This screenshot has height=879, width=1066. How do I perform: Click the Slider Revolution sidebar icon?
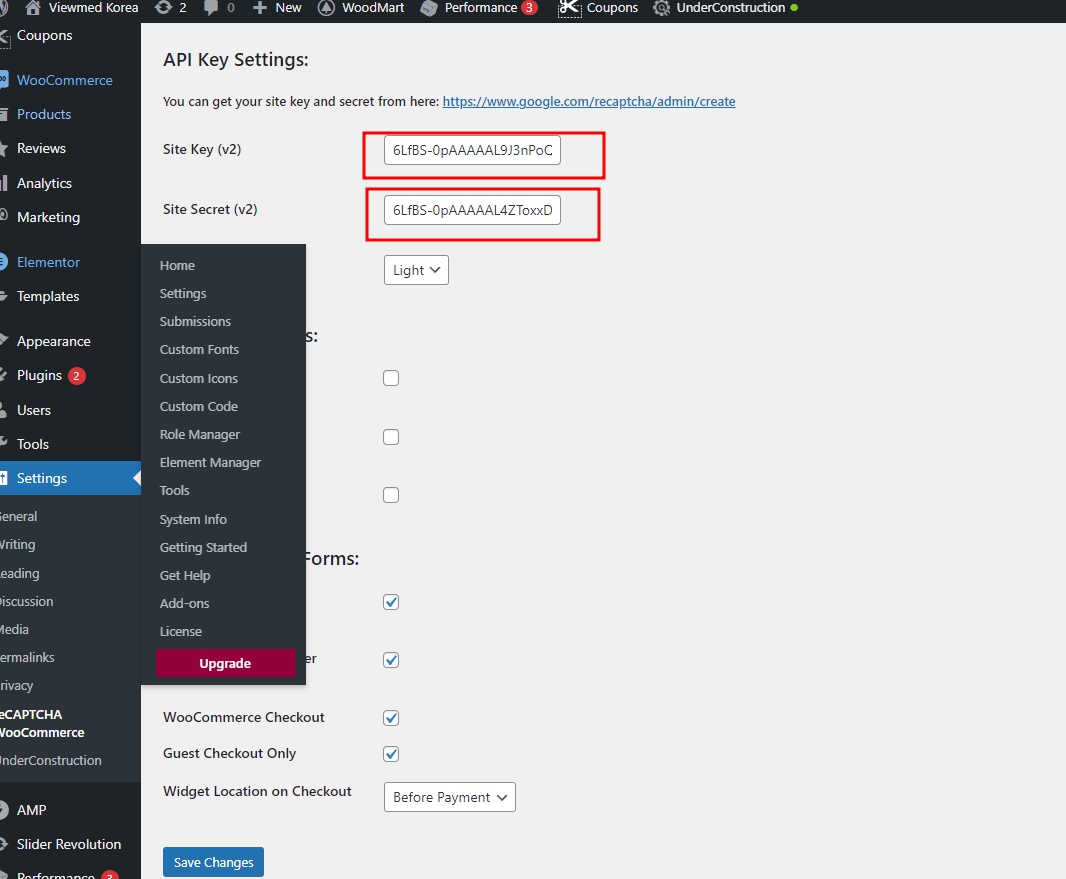point(3,844)
